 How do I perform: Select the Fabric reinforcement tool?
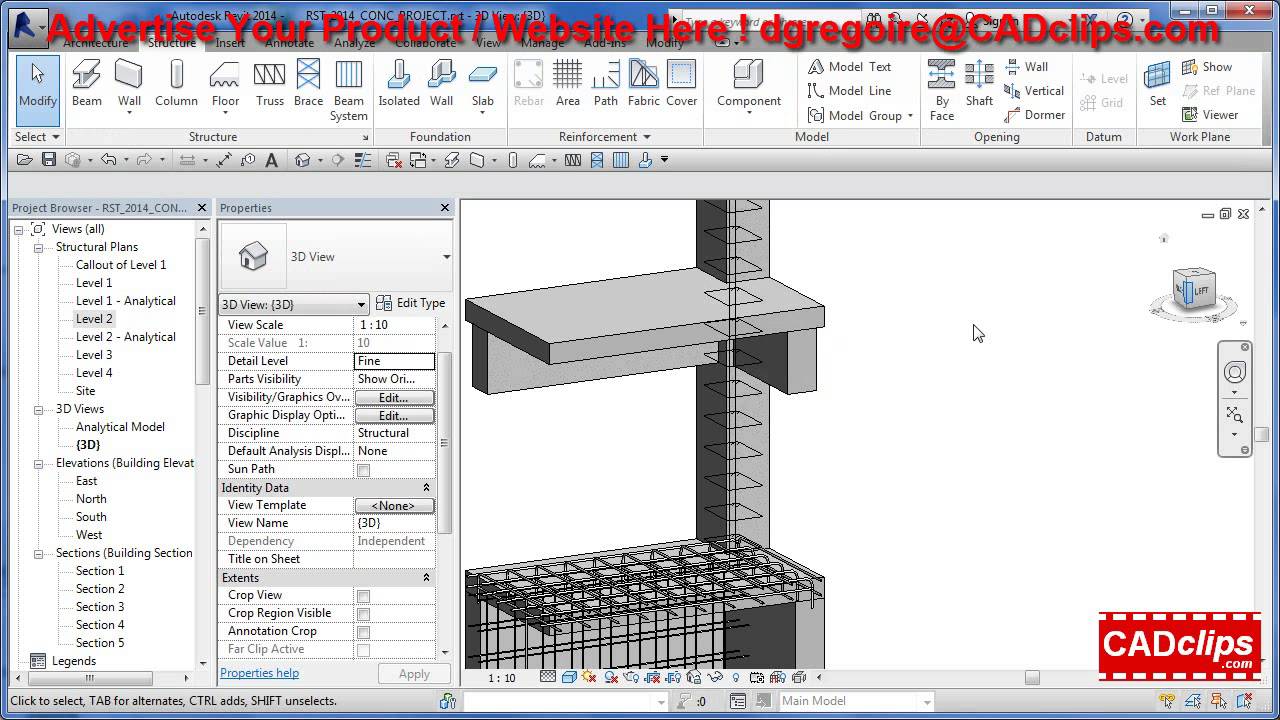coord(643,85)
